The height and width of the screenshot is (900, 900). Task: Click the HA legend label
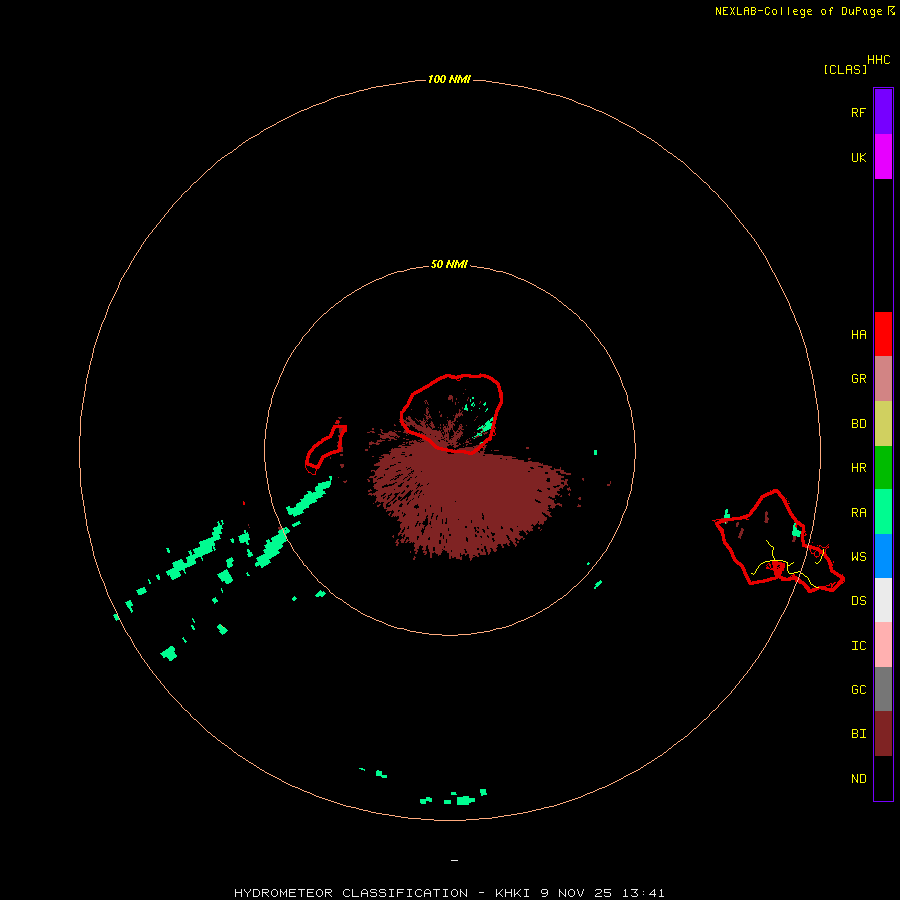(x=858, y=335)
